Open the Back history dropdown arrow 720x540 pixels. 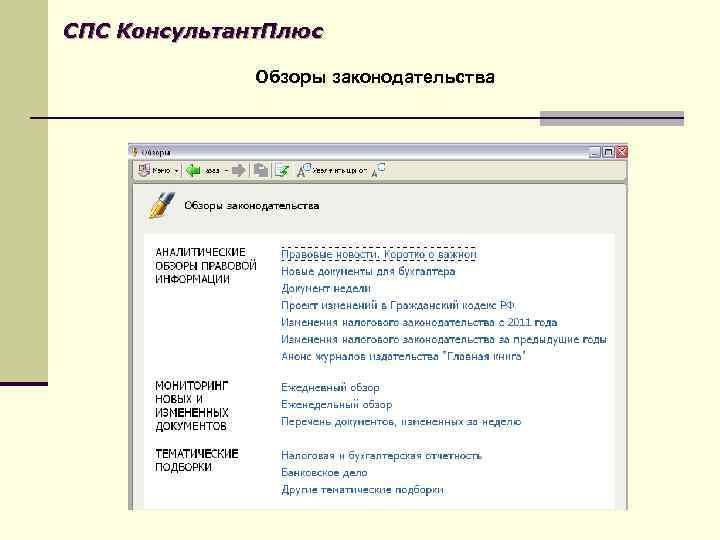tap(225, 171)
